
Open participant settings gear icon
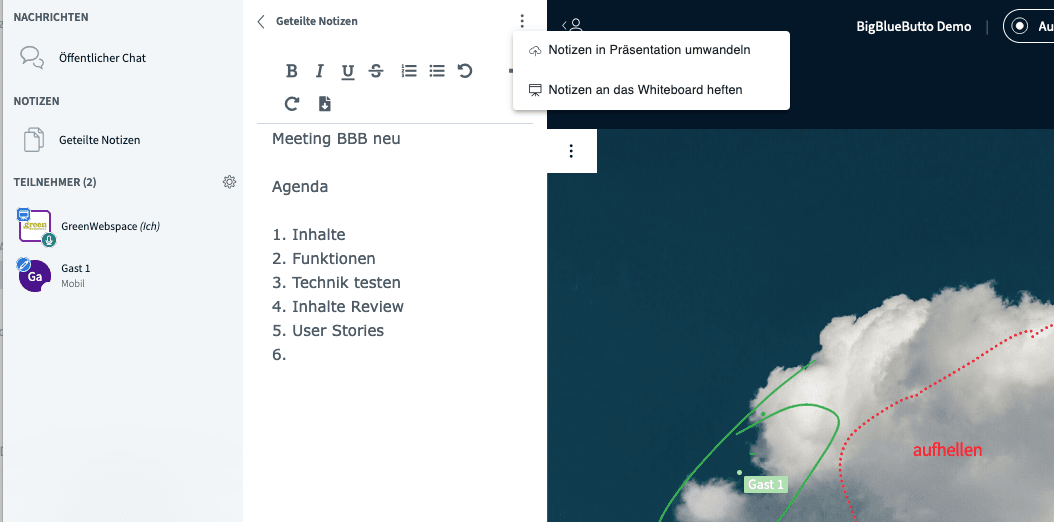point(229,182)
